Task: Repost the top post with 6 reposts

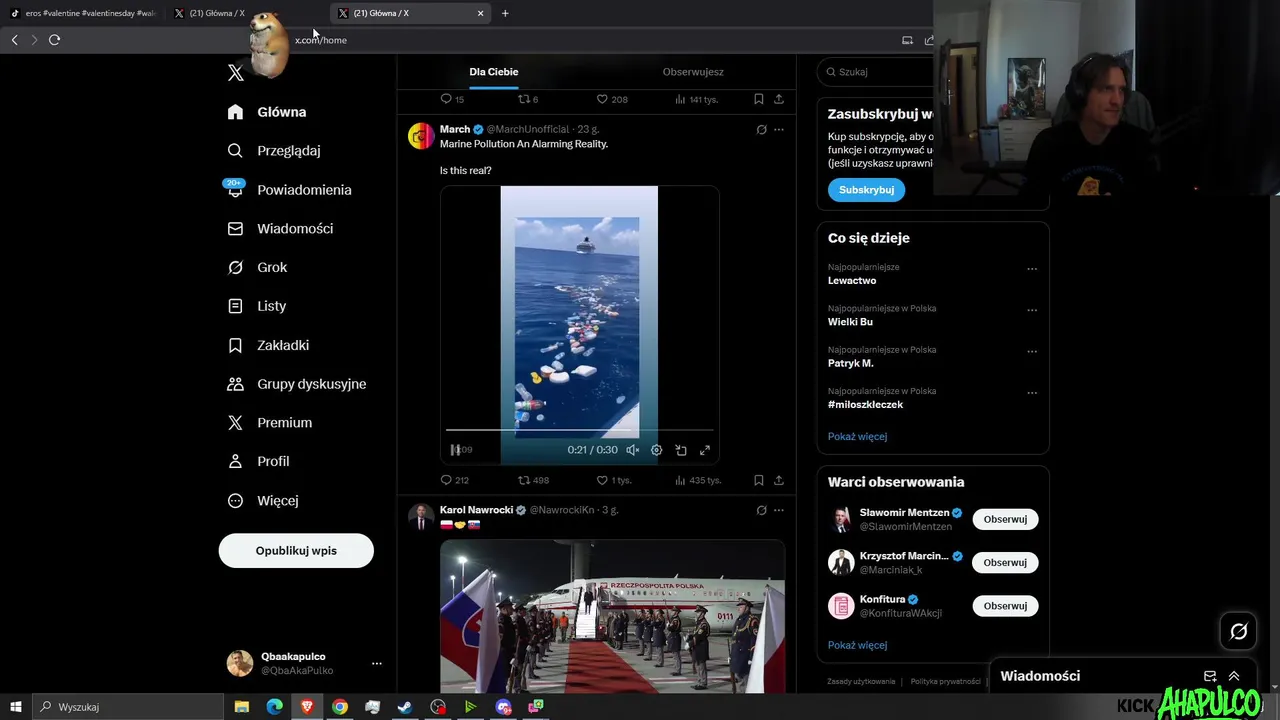Action: pos(528,99)
